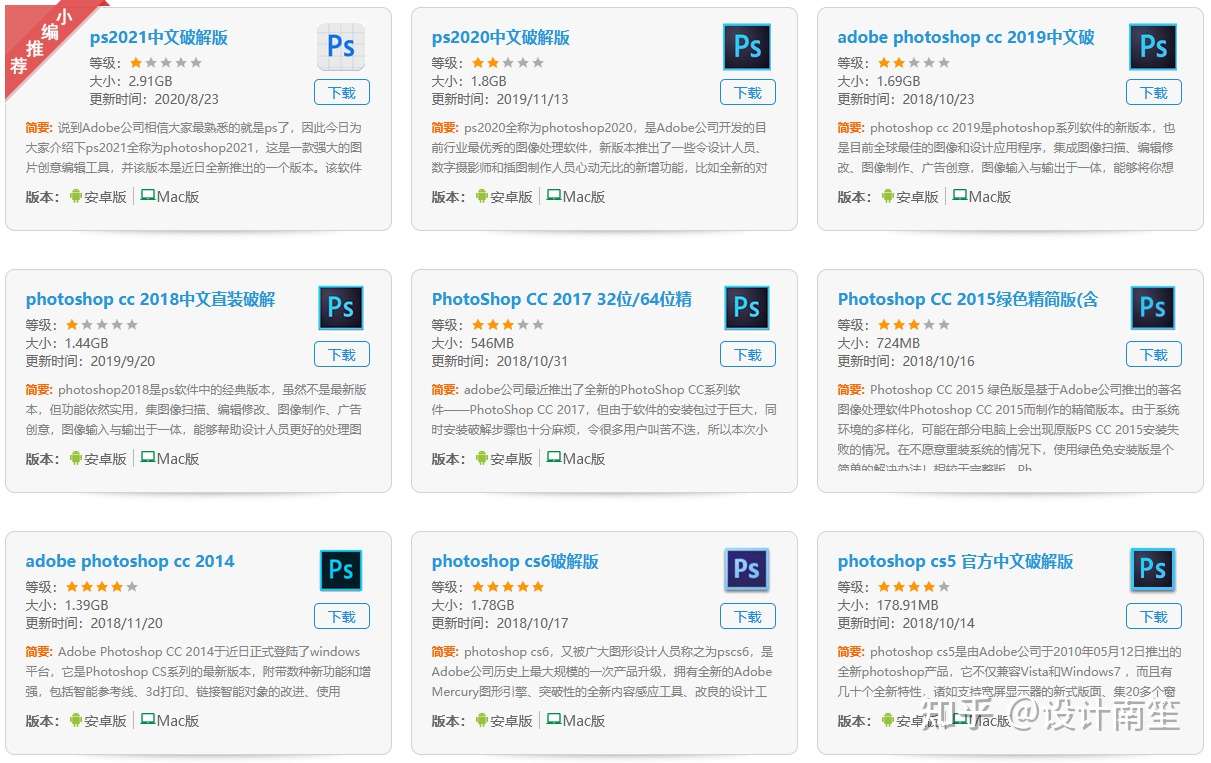Click Android icon in cc 2019 card
The image size is (1211, 763).
click(x=887, y=196)
